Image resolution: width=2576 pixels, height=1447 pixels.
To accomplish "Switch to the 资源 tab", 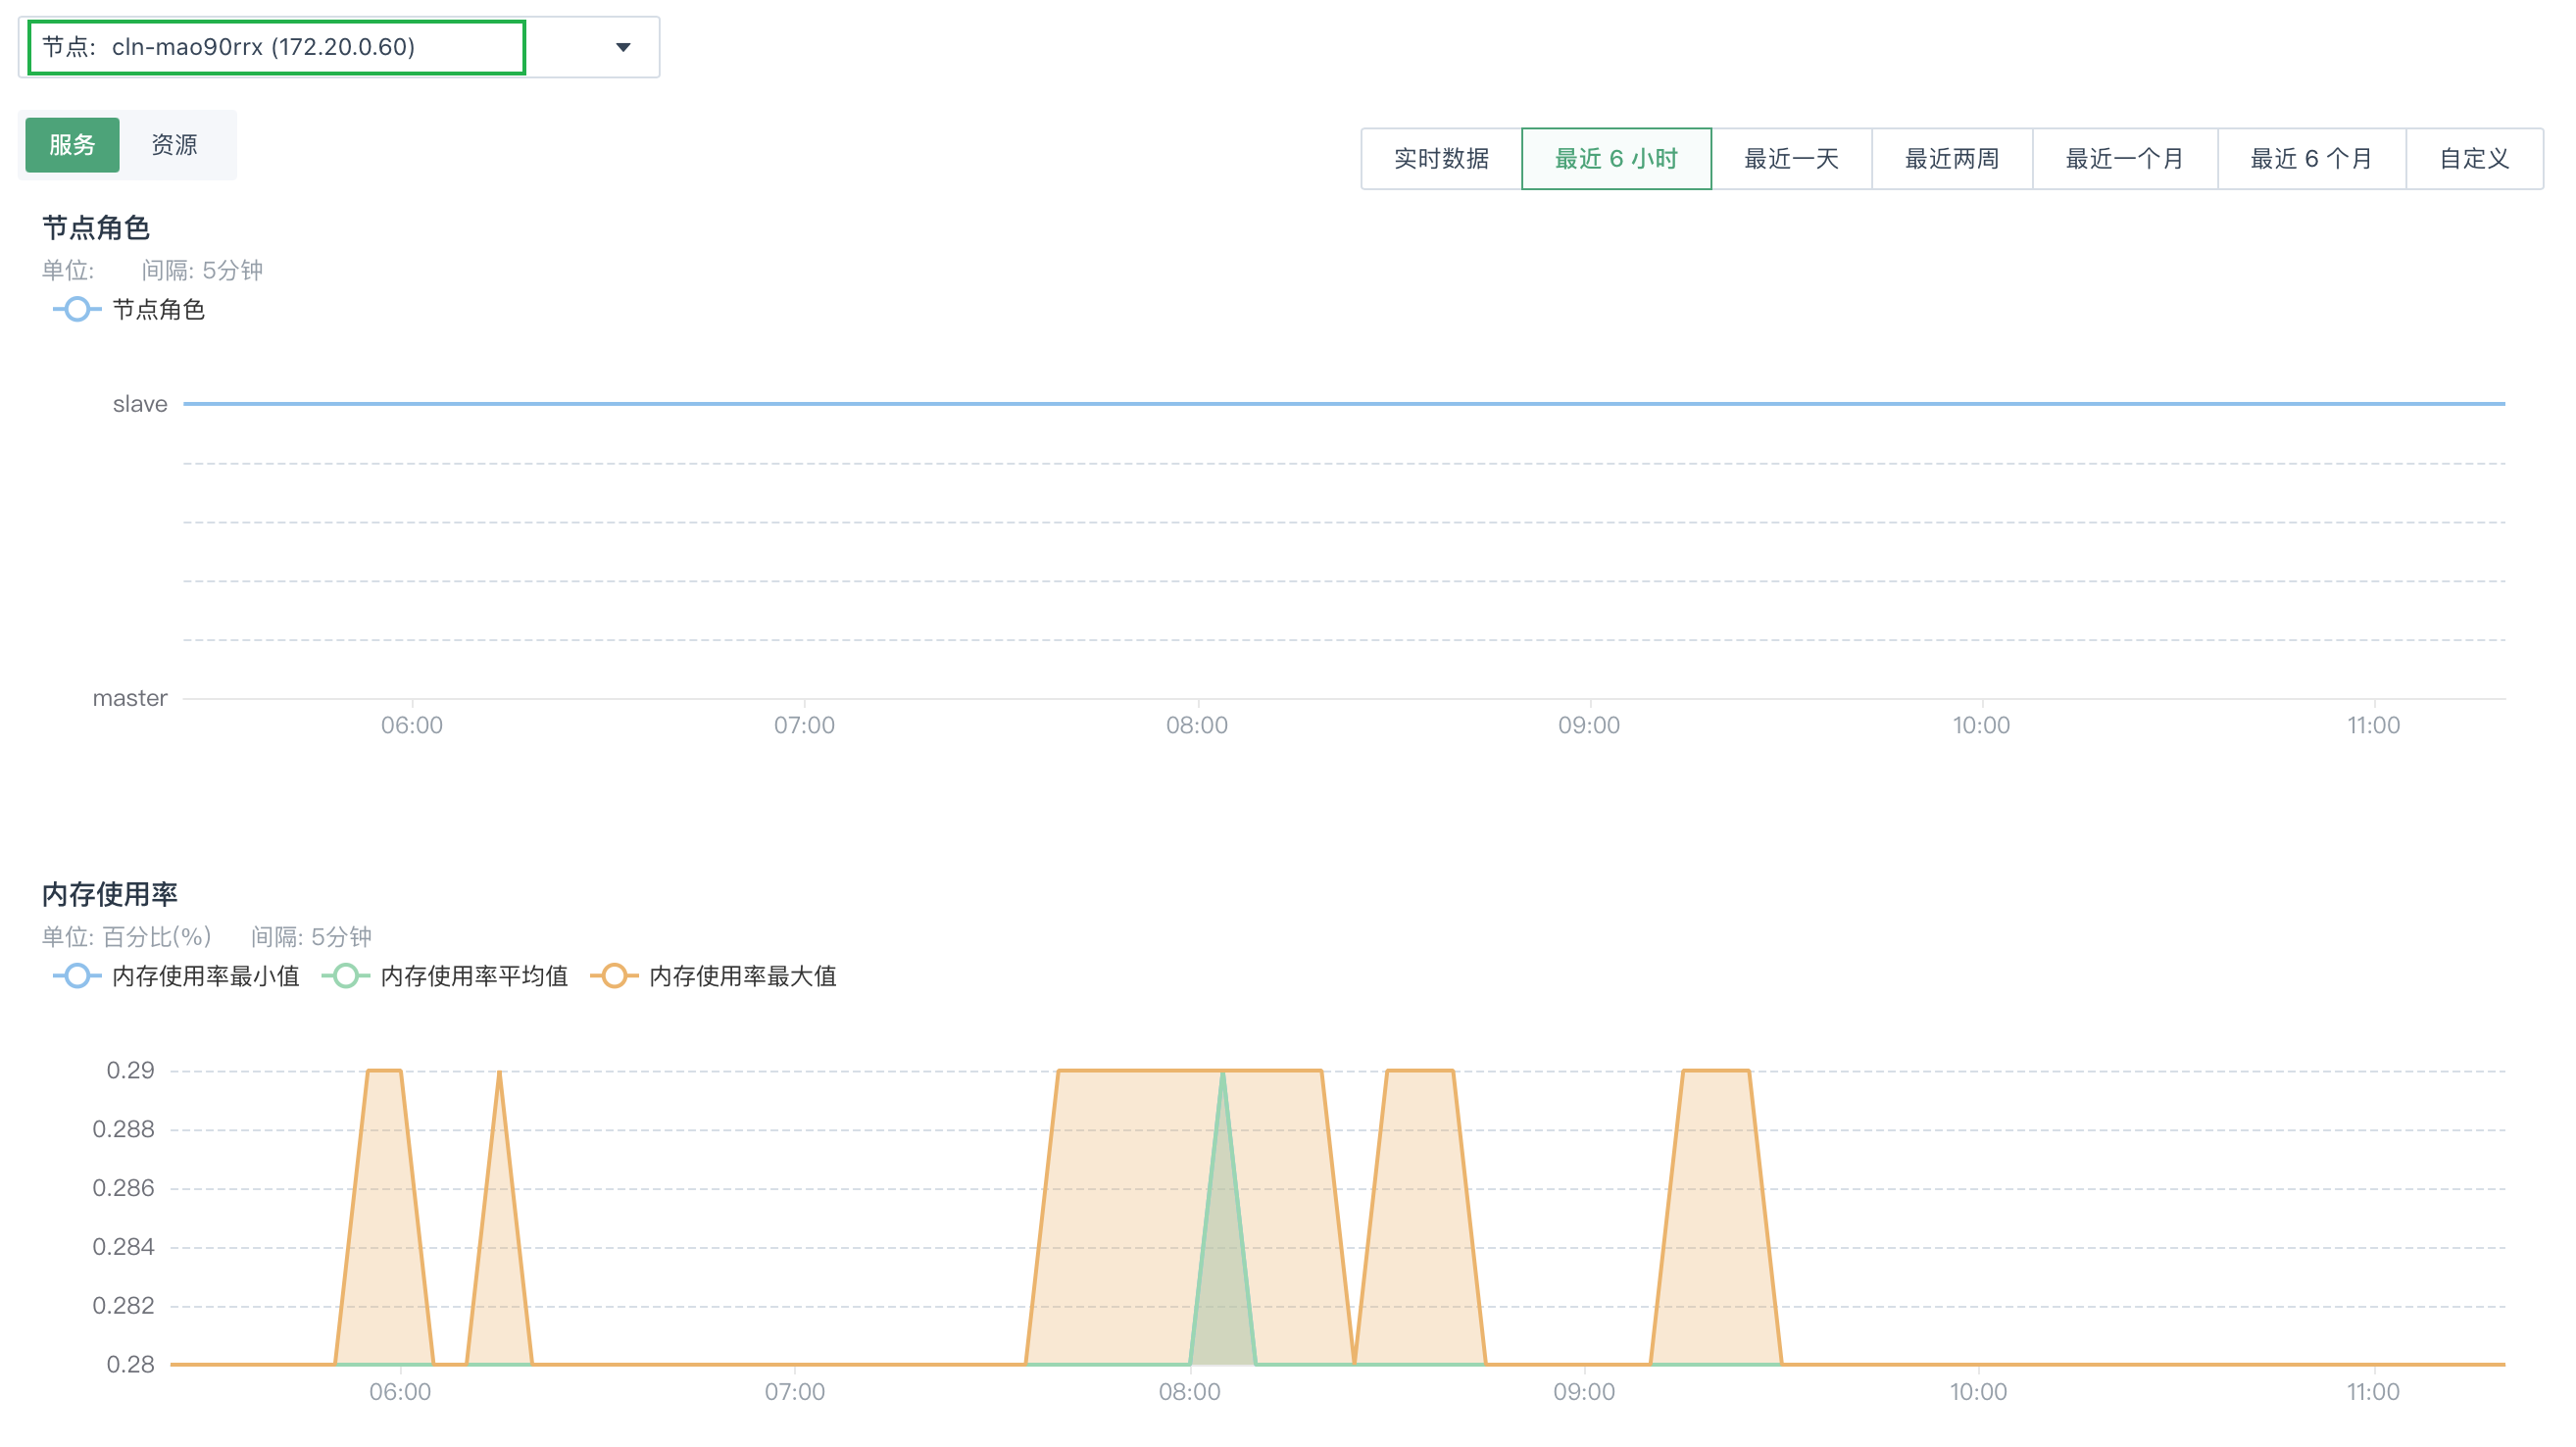I will click(175, 145).
